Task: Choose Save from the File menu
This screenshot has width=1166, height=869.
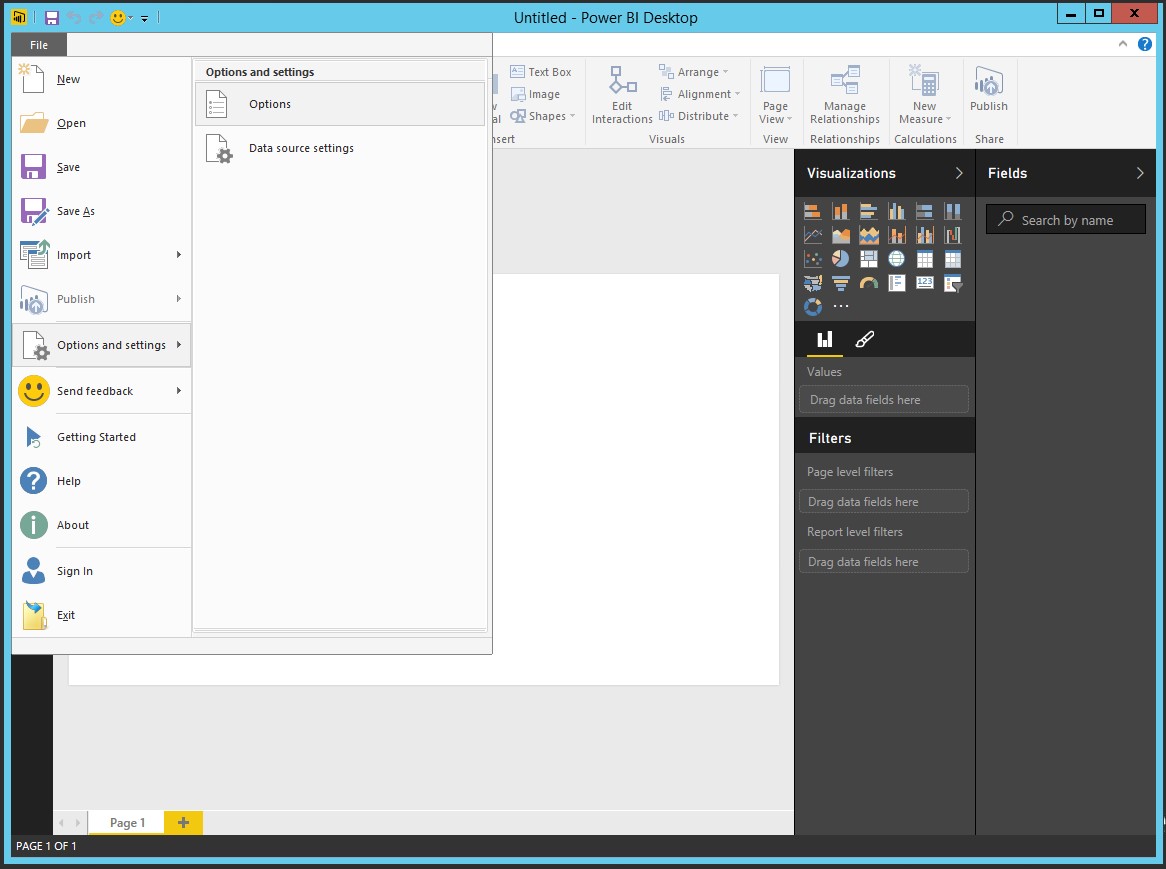Action: coord(102,167)
